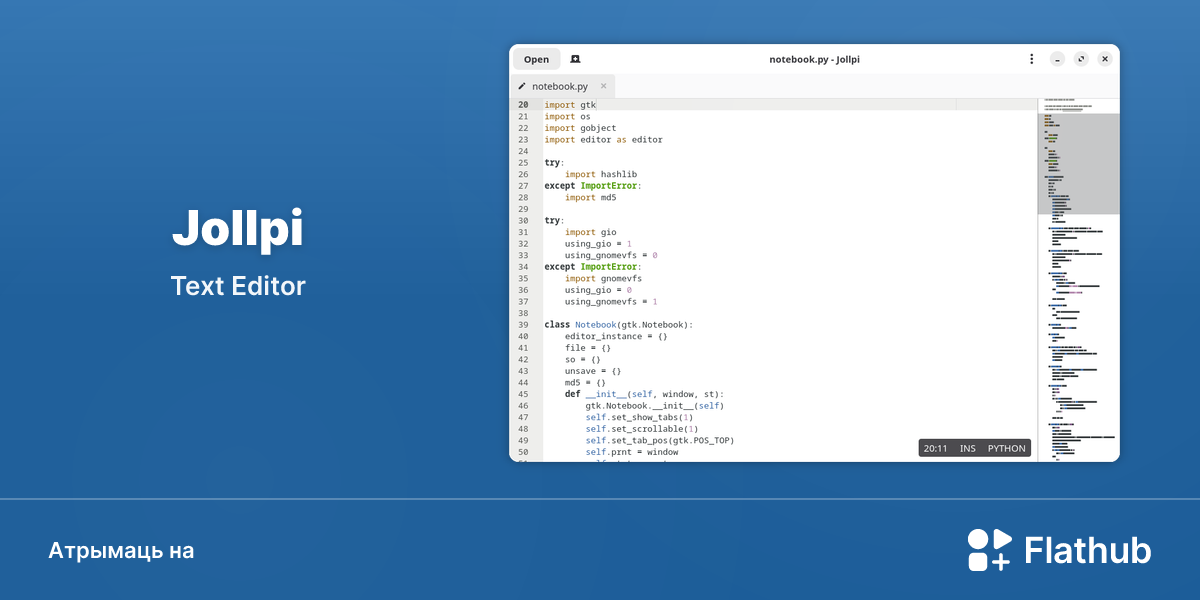Click the 'Атрымаць на' text
The height and width of the screenshot is (600, 1200).
click(121, 551)
